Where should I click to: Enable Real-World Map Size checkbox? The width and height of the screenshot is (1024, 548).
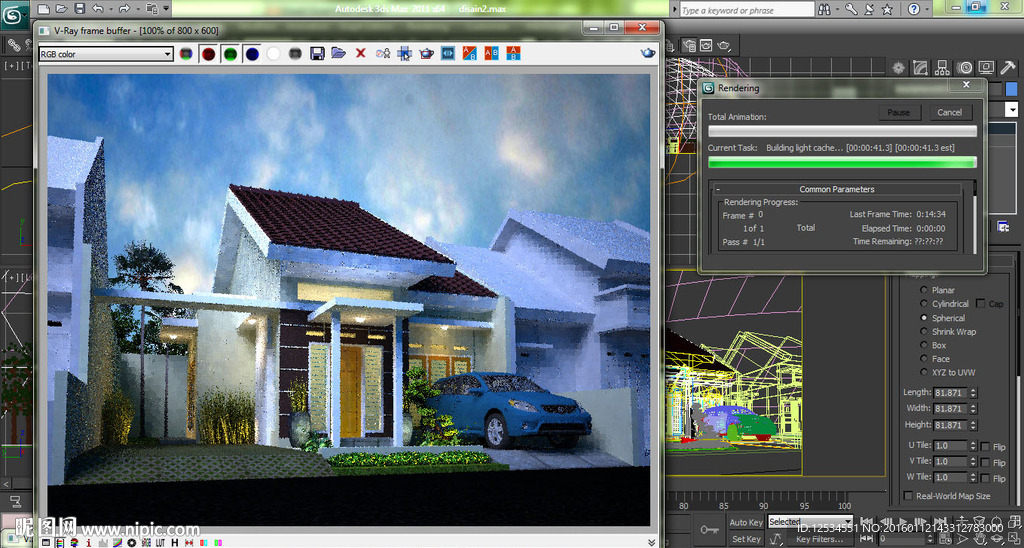[x=907, y=496]
